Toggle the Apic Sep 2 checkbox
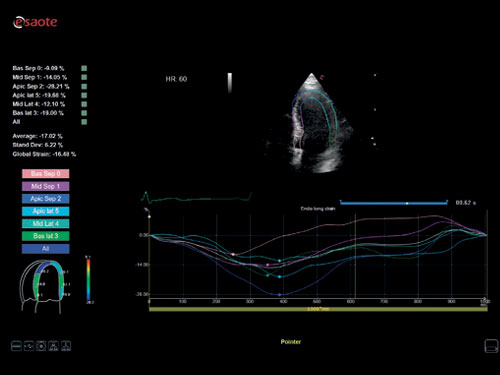 [84, 86]
